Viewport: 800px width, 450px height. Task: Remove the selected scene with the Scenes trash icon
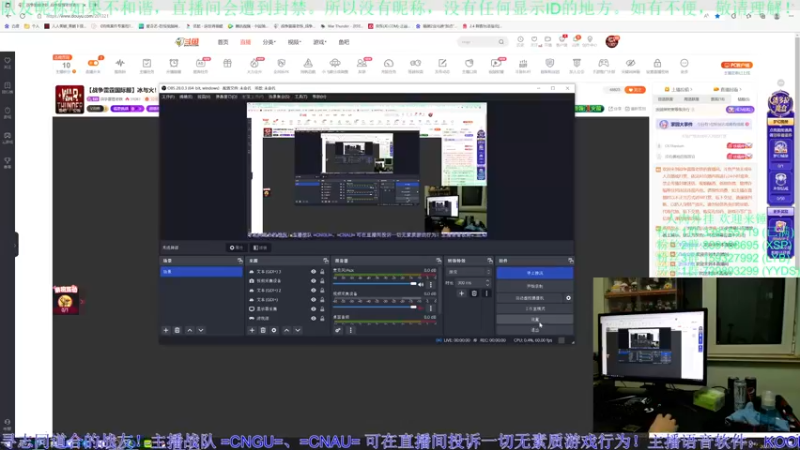point(177,331)
